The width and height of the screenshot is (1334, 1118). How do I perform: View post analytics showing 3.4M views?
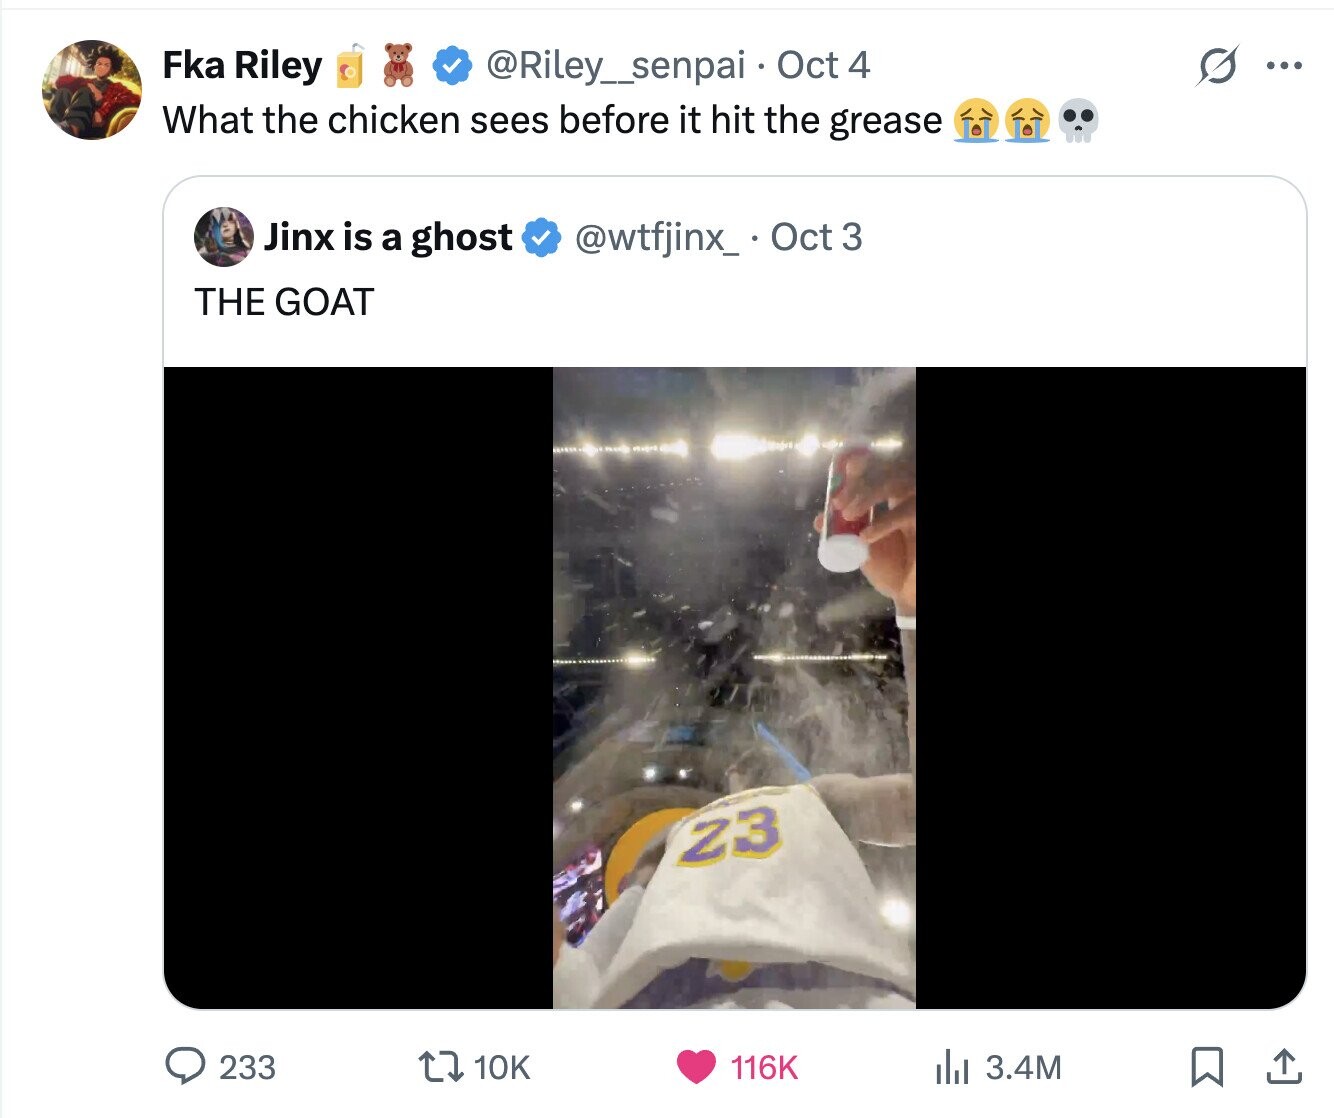click(952, 1066)
